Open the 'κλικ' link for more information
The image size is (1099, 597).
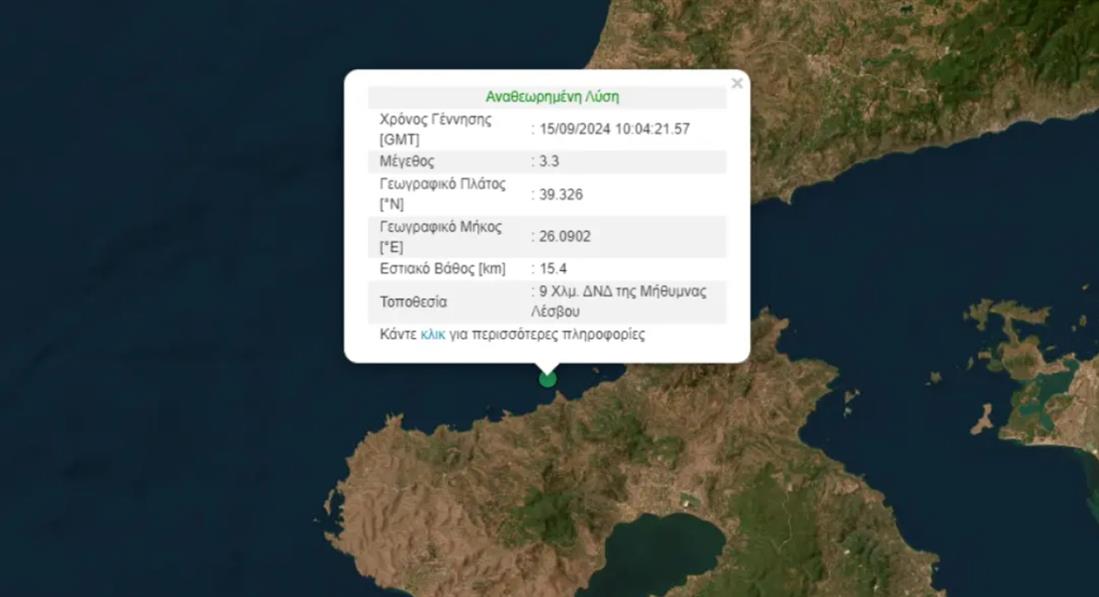(433, 334)
